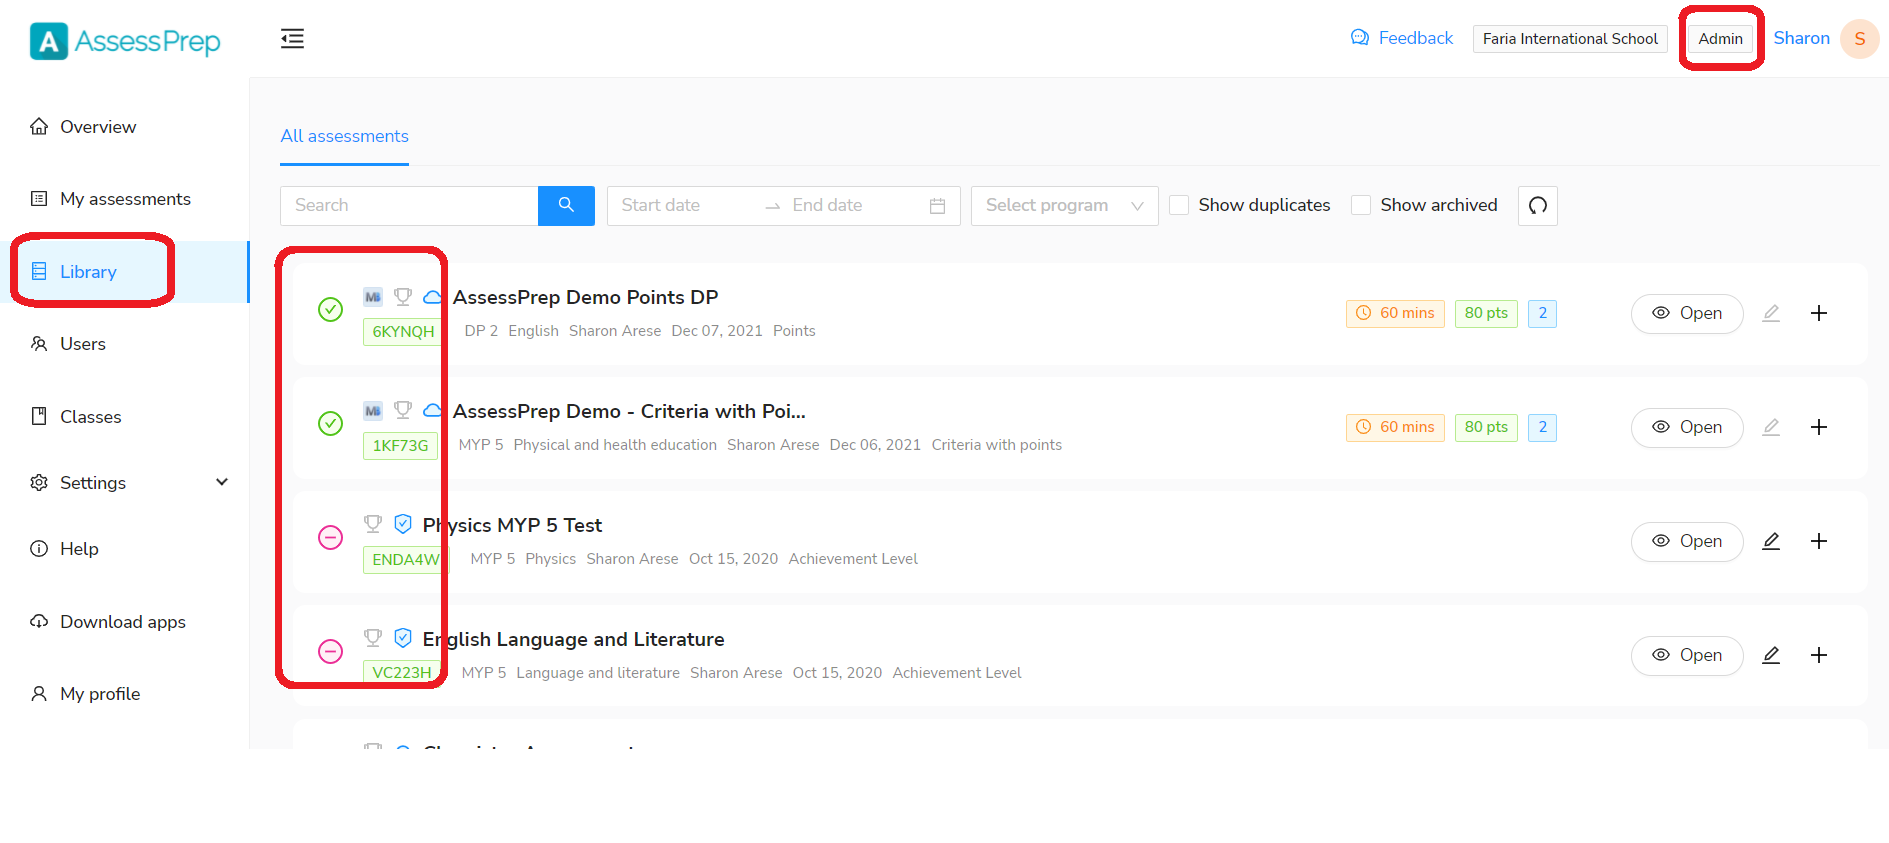
Task: Open the date range calendar icon
Action: coord(937,206)
